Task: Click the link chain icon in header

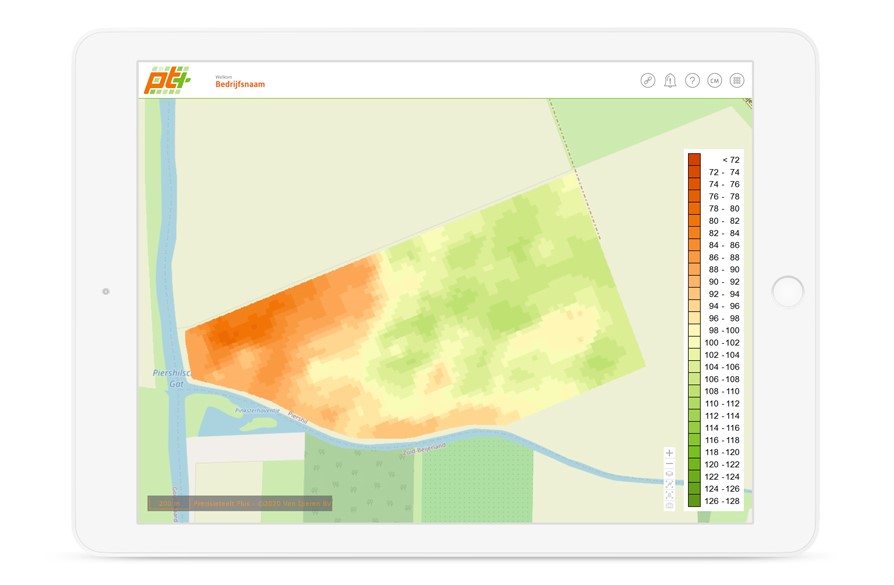Action: [648, 81]
